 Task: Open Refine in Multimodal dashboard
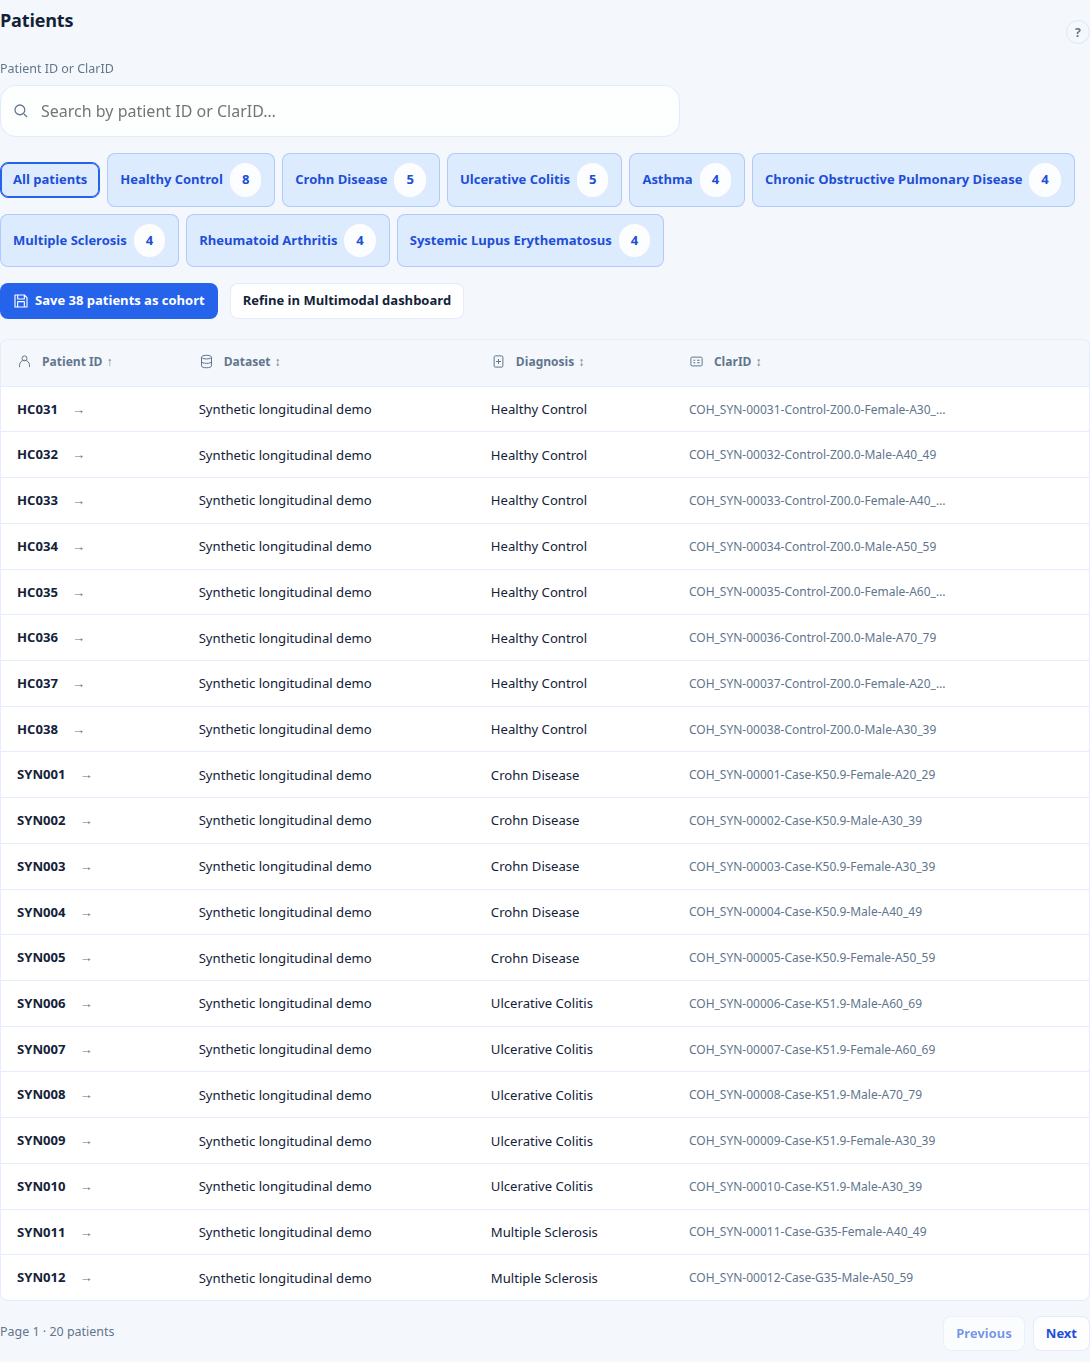[x=347, y=301]
